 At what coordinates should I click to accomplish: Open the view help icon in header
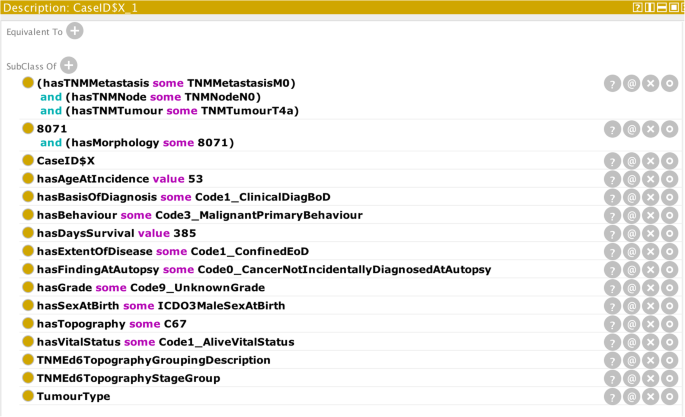[x=637, y=7]
